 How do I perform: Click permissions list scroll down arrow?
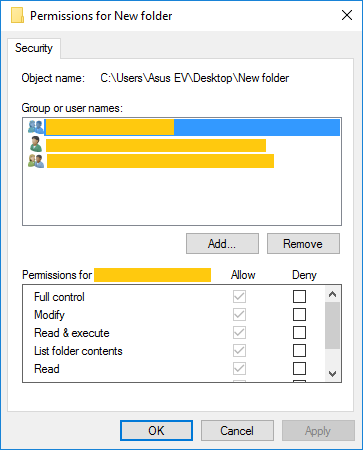[x=332, y=374]
